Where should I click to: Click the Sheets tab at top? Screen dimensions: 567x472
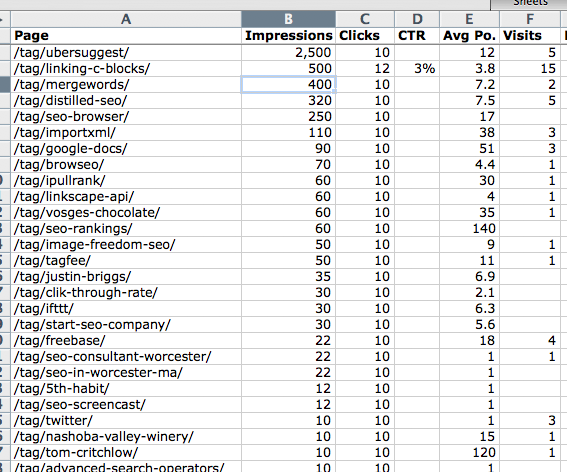click(x=528, y=4)
